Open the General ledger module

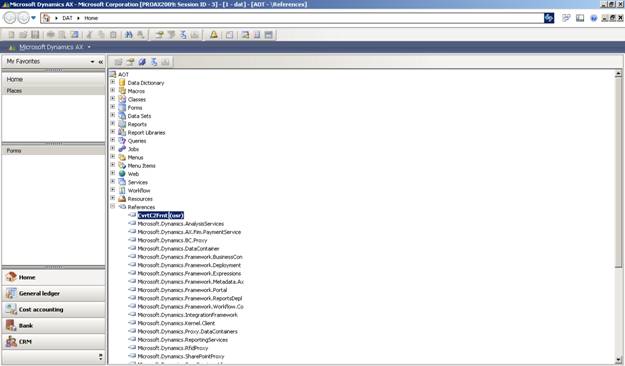(53, 293)
